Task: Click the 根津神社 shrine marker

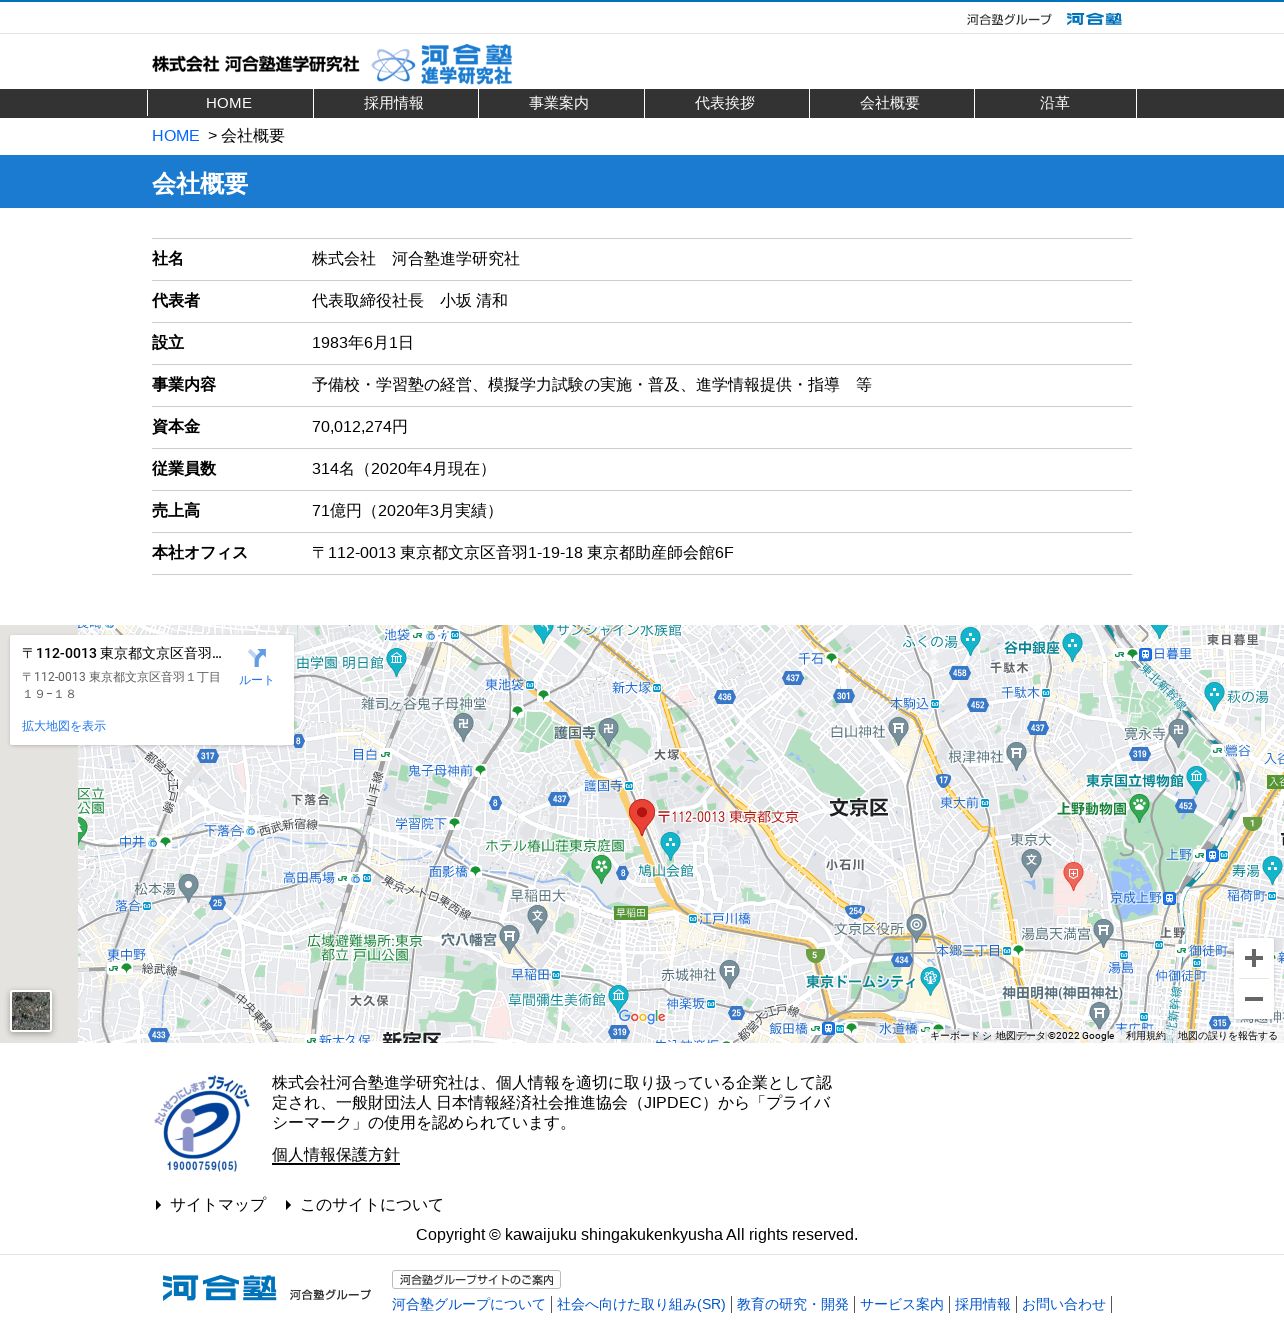Action: coord(1016,754)
